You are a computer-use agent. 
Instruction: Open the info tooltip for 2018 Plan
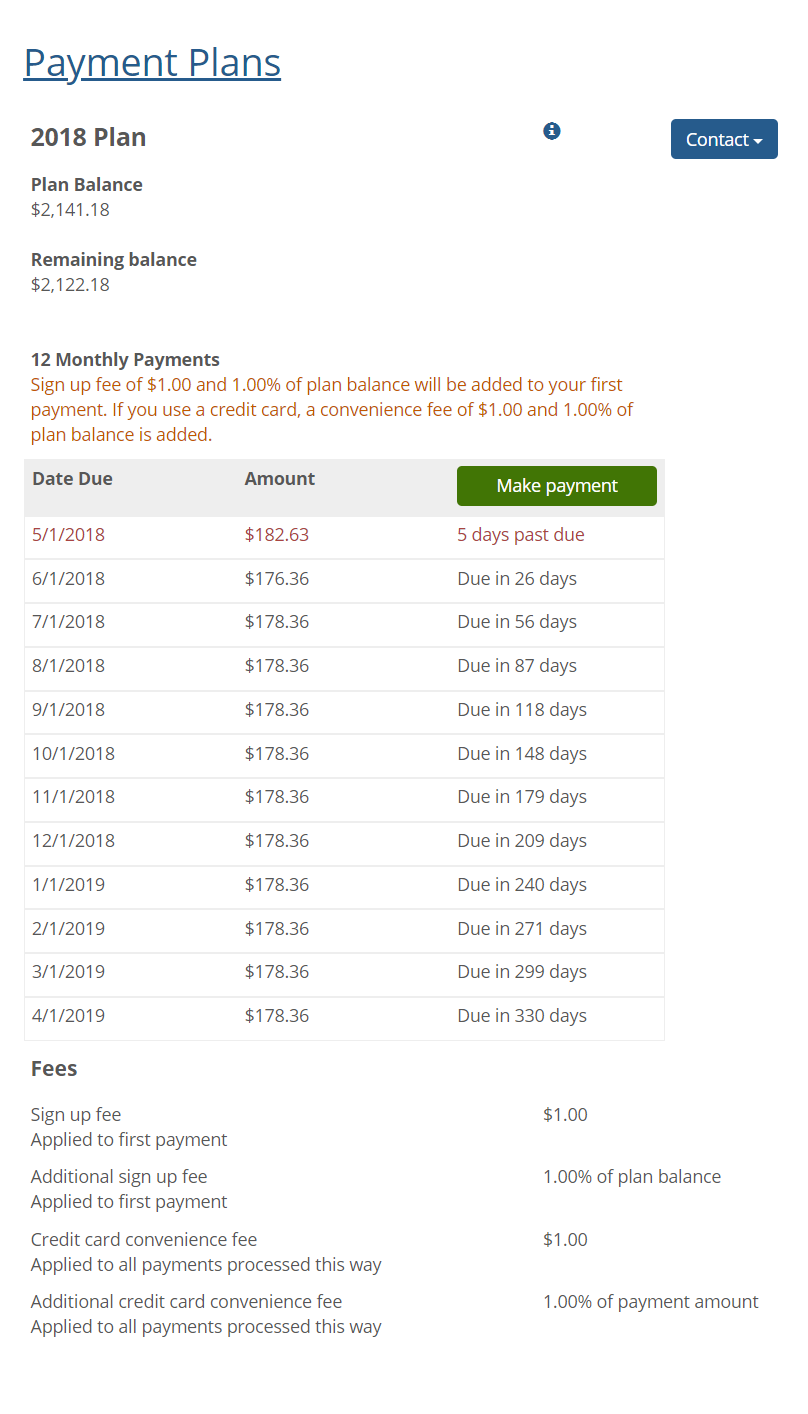coord(551,131)
